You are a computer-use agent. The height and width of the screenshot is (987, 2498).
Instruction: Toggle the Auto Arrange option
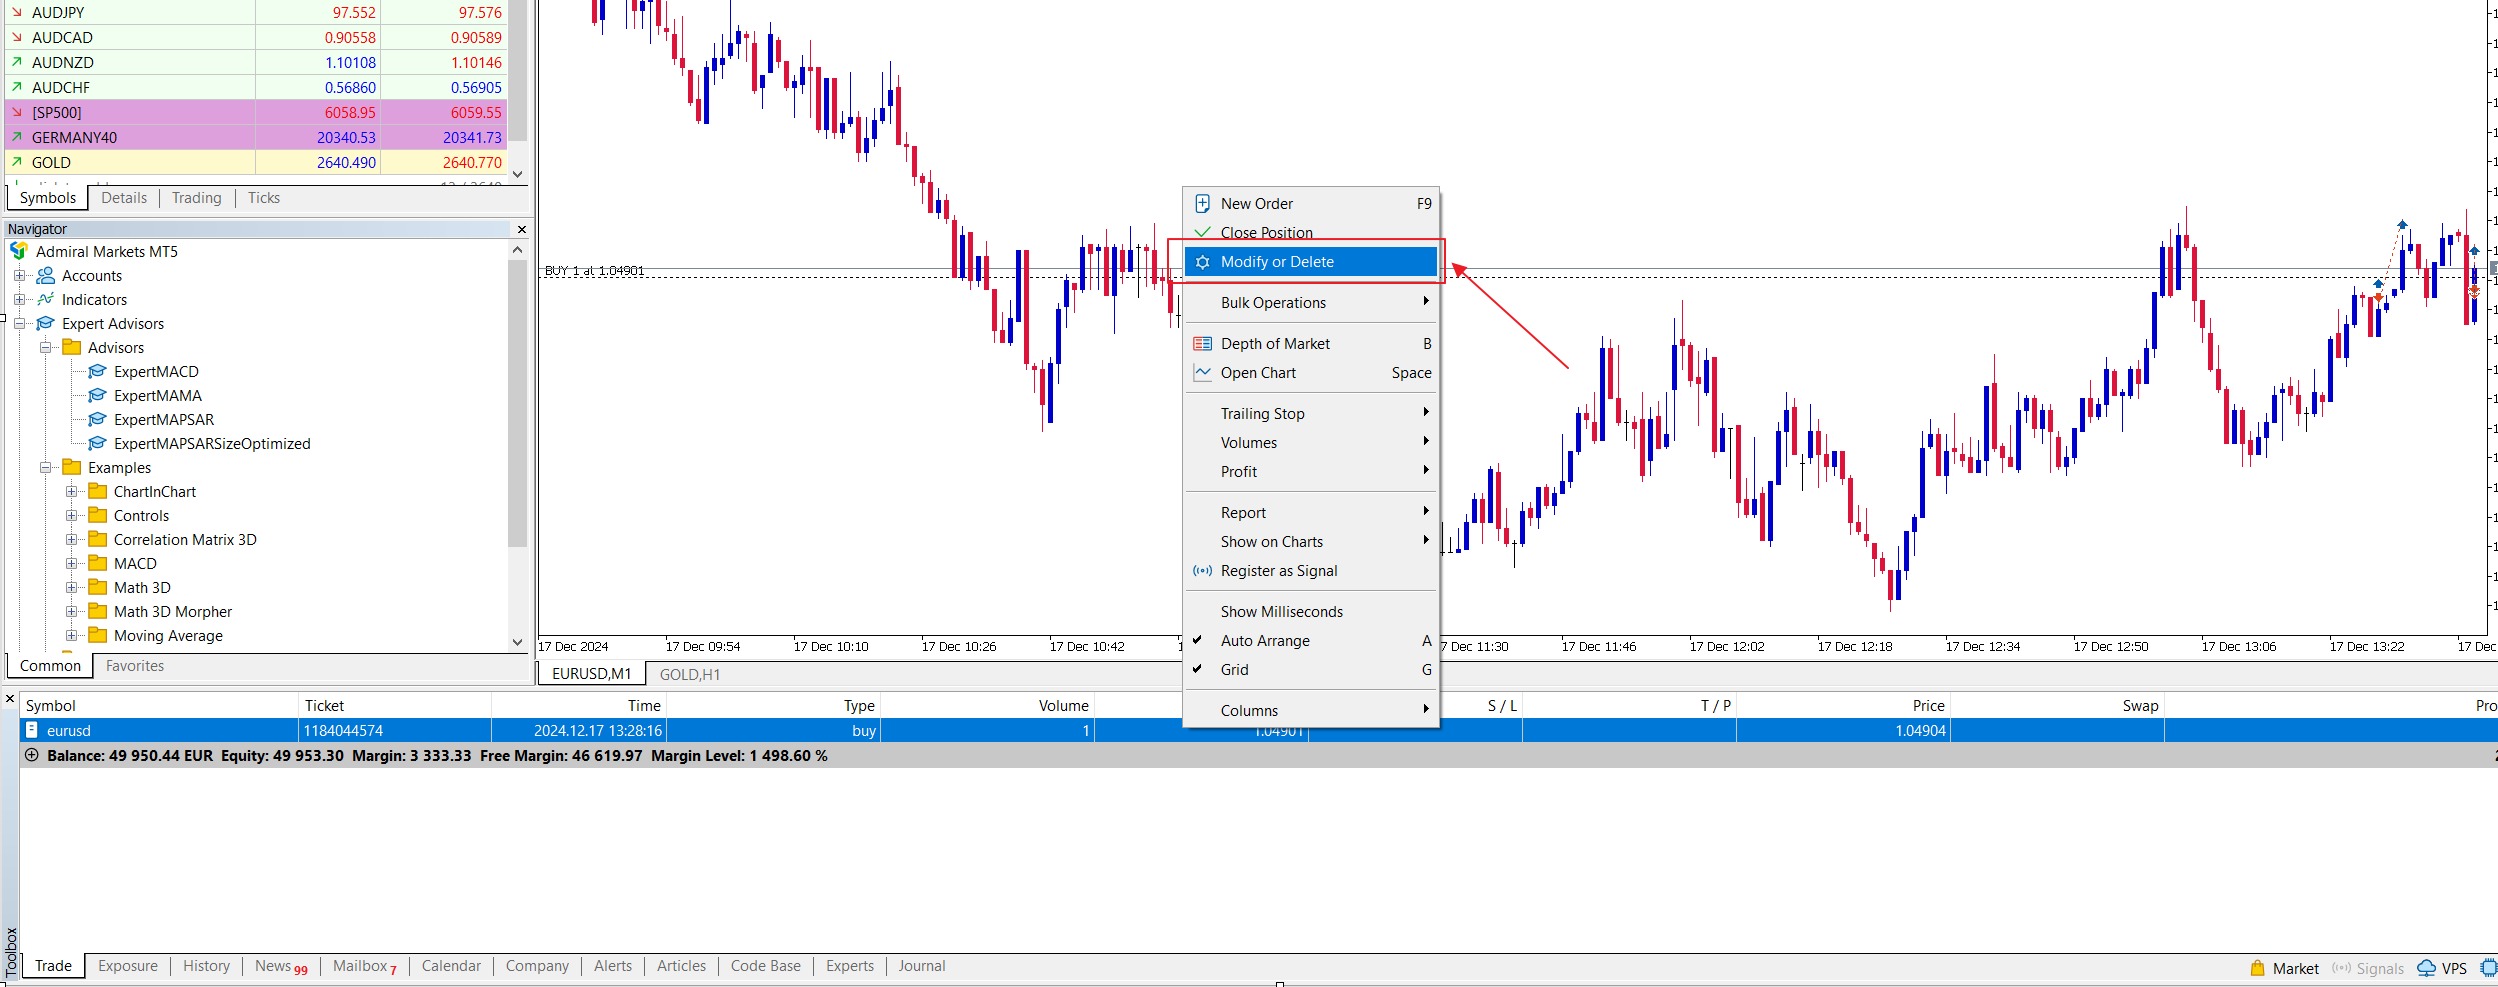(x=1311, y=641)
